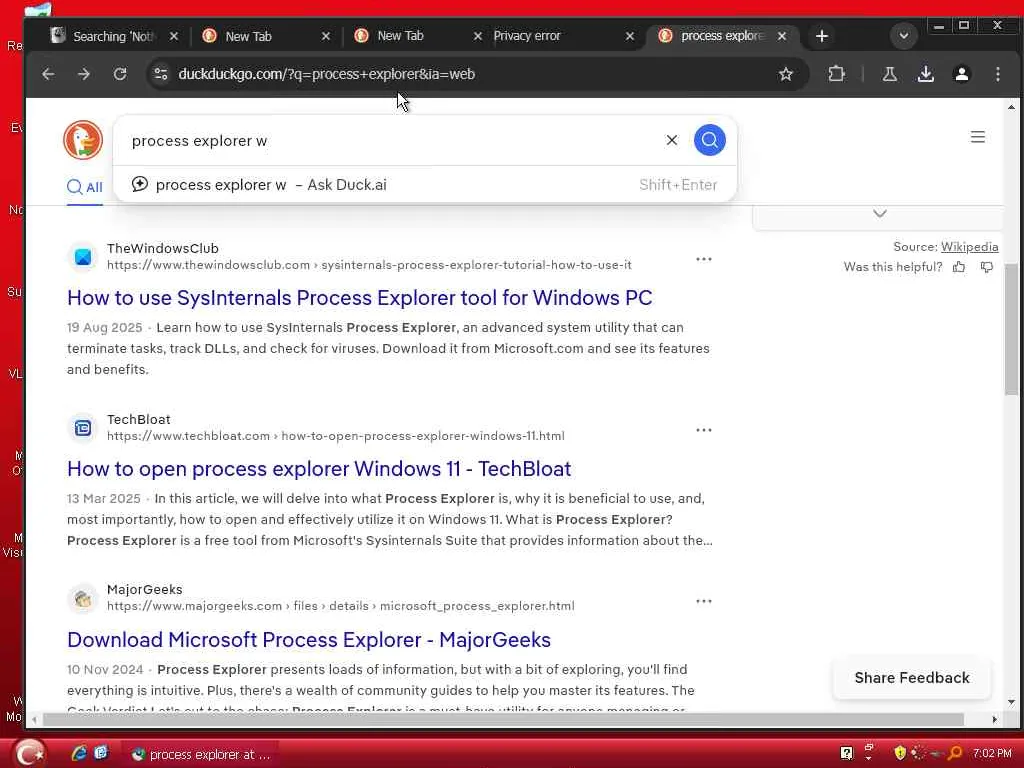Click process explorer taskbar window button
1024x768 pixels.
pos(201,754)
